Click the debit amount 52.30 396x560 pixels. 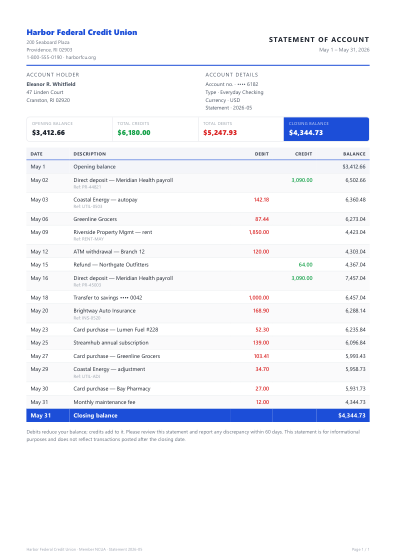(262, 330)
